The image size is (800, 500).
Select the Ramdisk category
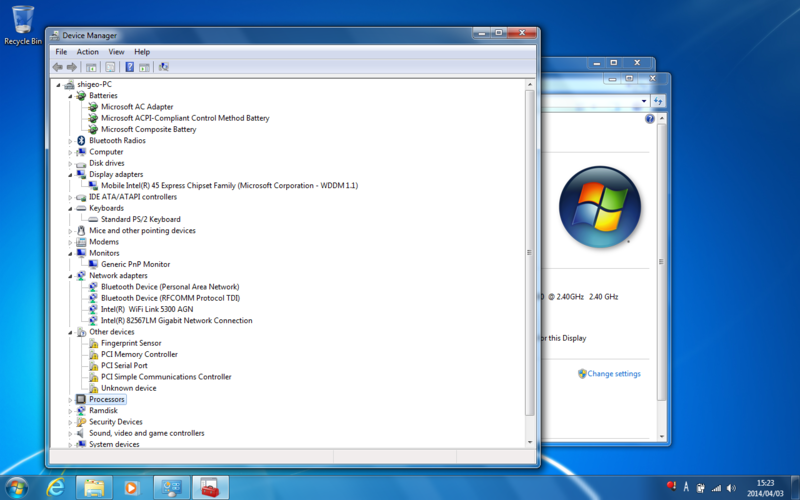click(103, 410)
